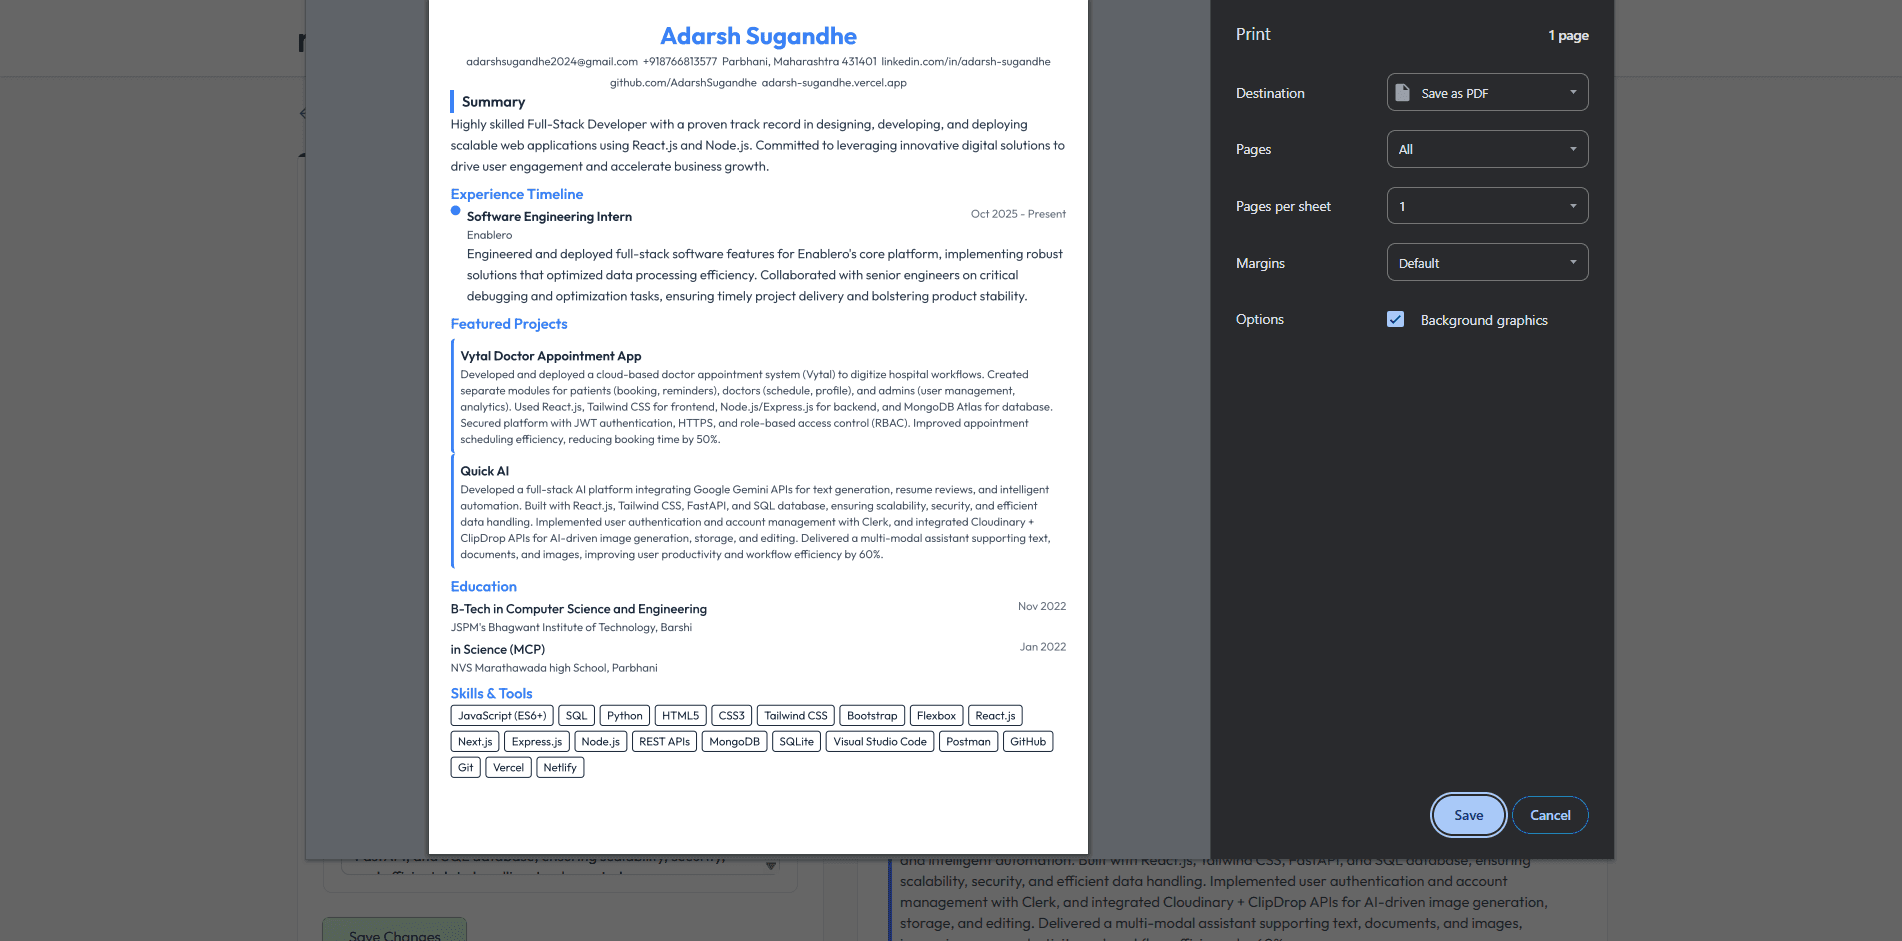
Task: Select the React.js skill chip
Action: coord(994,715)
